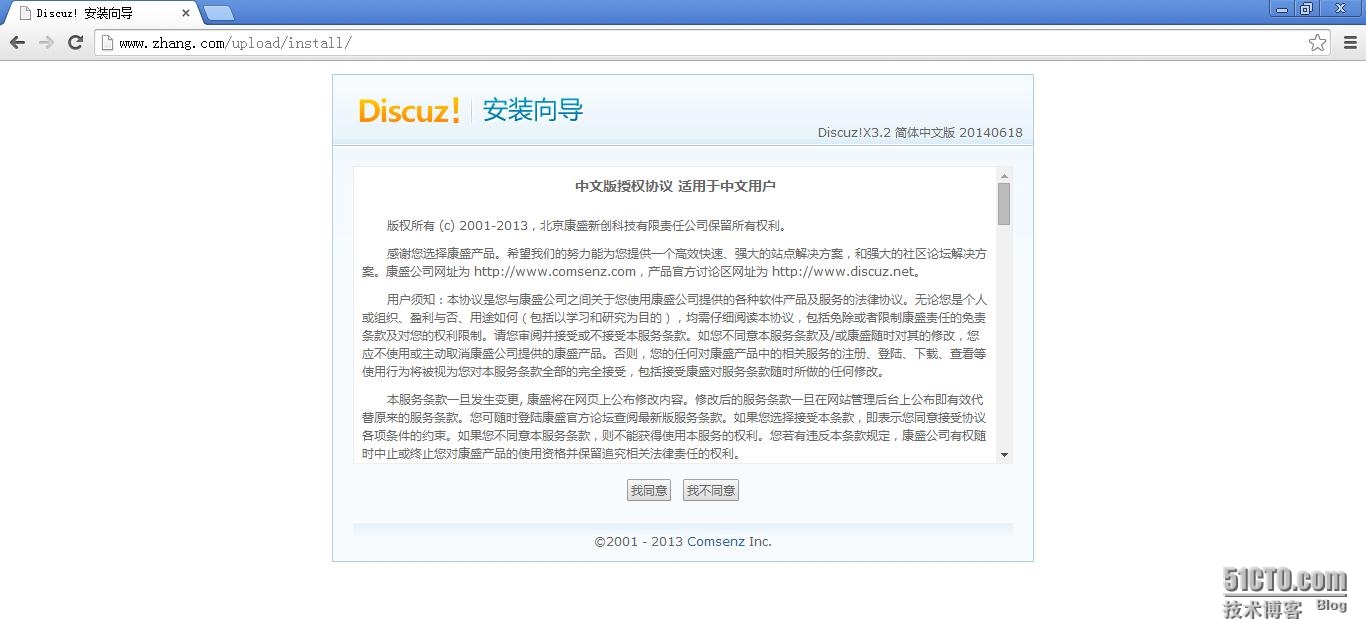Image resolution: width=1366 pixels, height=638 pixels.
Task: Open the Chrome menu icon
Action: pos(1349,42)
